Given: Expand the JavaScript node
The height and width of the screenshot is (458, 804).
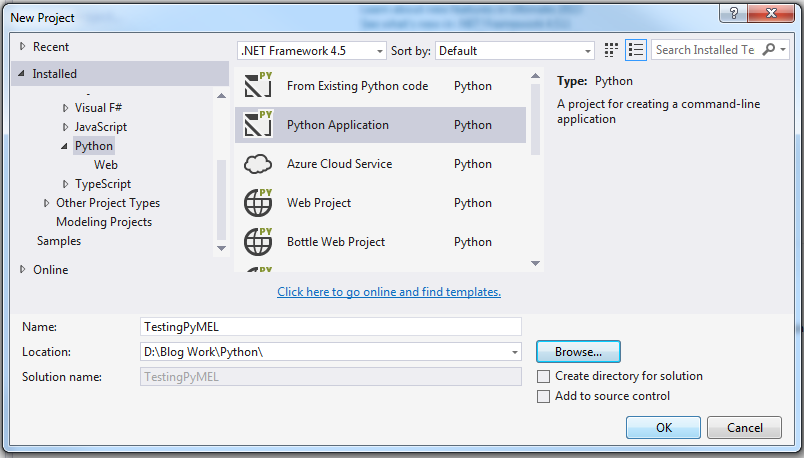Looking at the screenshot, I should (65, 127).
